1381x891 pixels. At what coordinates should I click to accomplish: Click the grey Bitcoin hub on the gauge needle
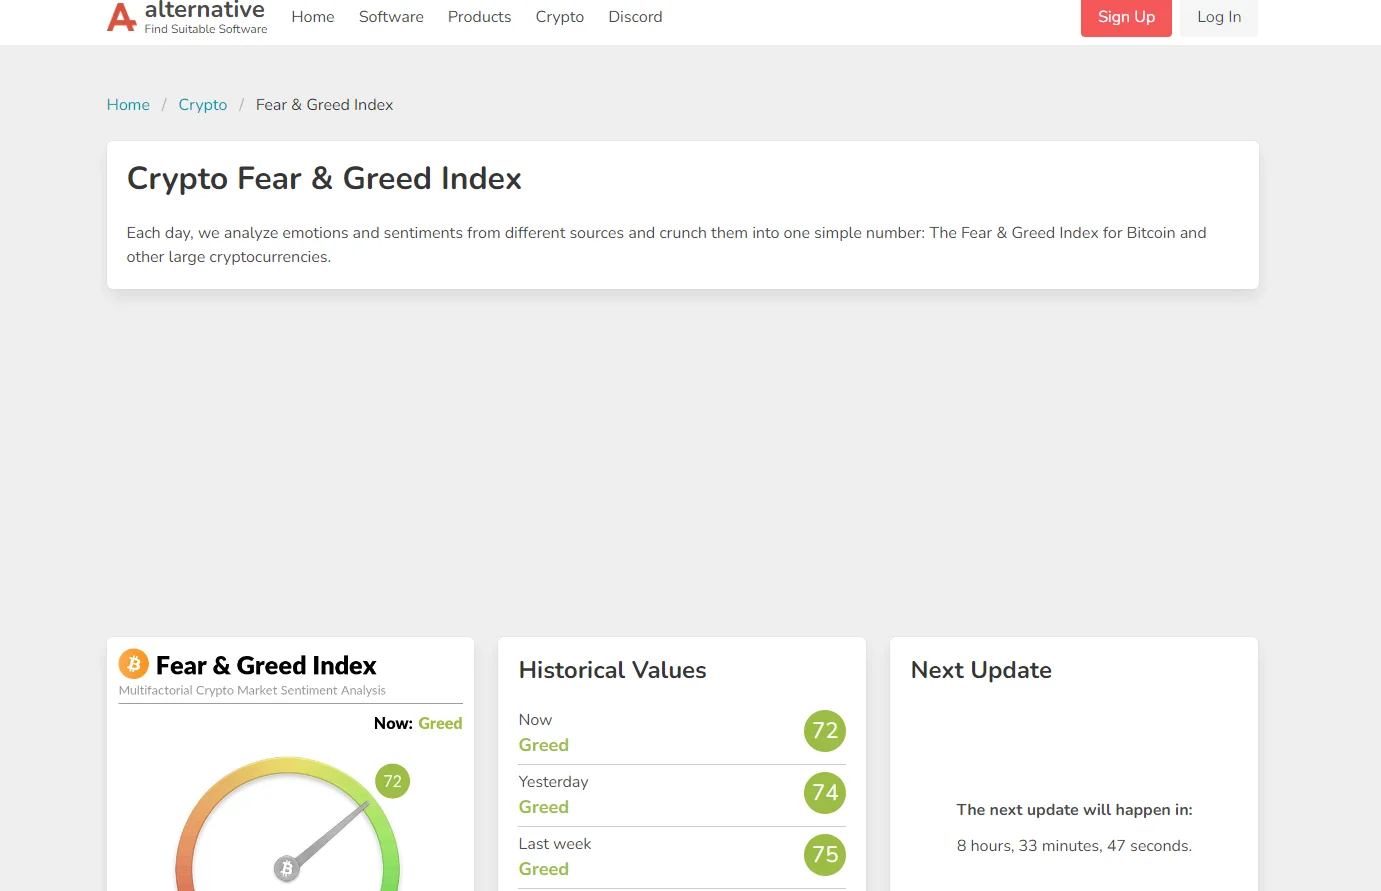coord(287,869)
